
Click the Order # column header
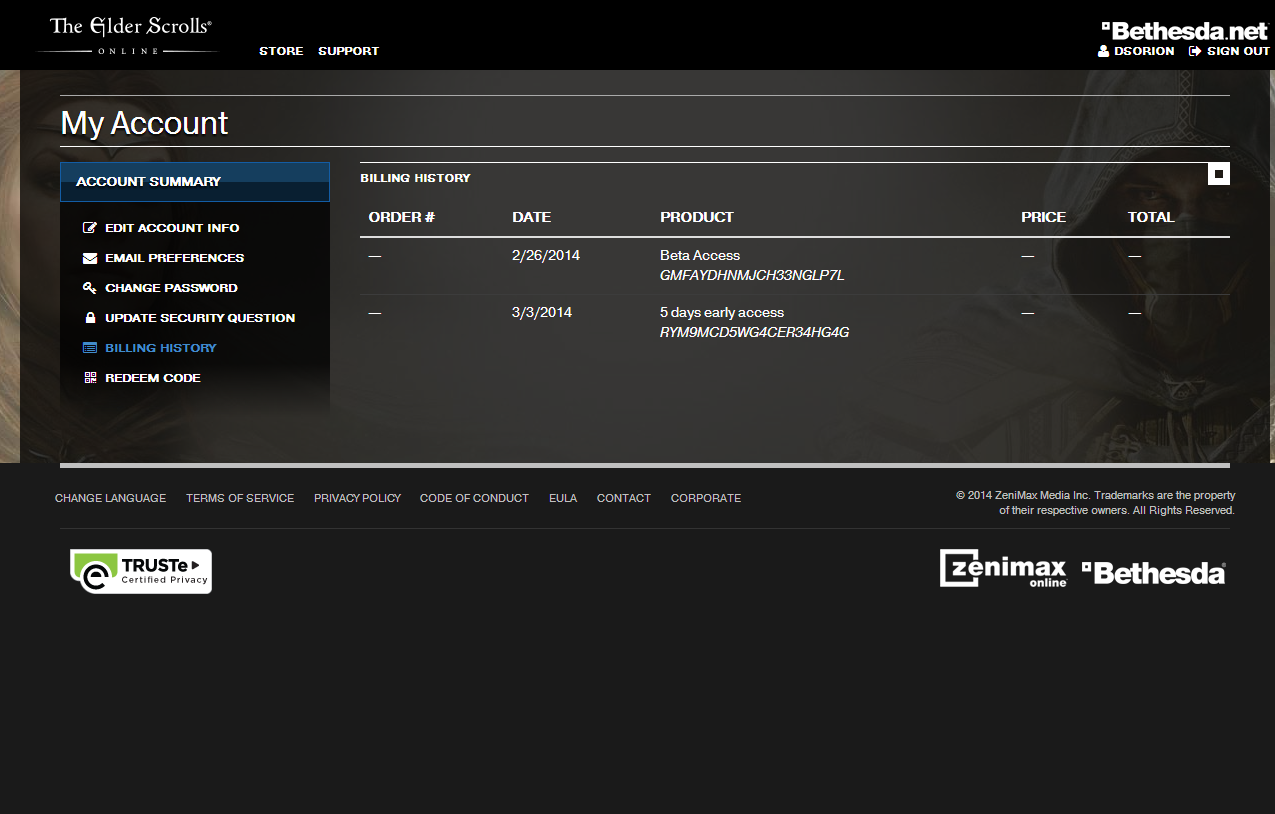pyautogui.click(x=402, y=217)
